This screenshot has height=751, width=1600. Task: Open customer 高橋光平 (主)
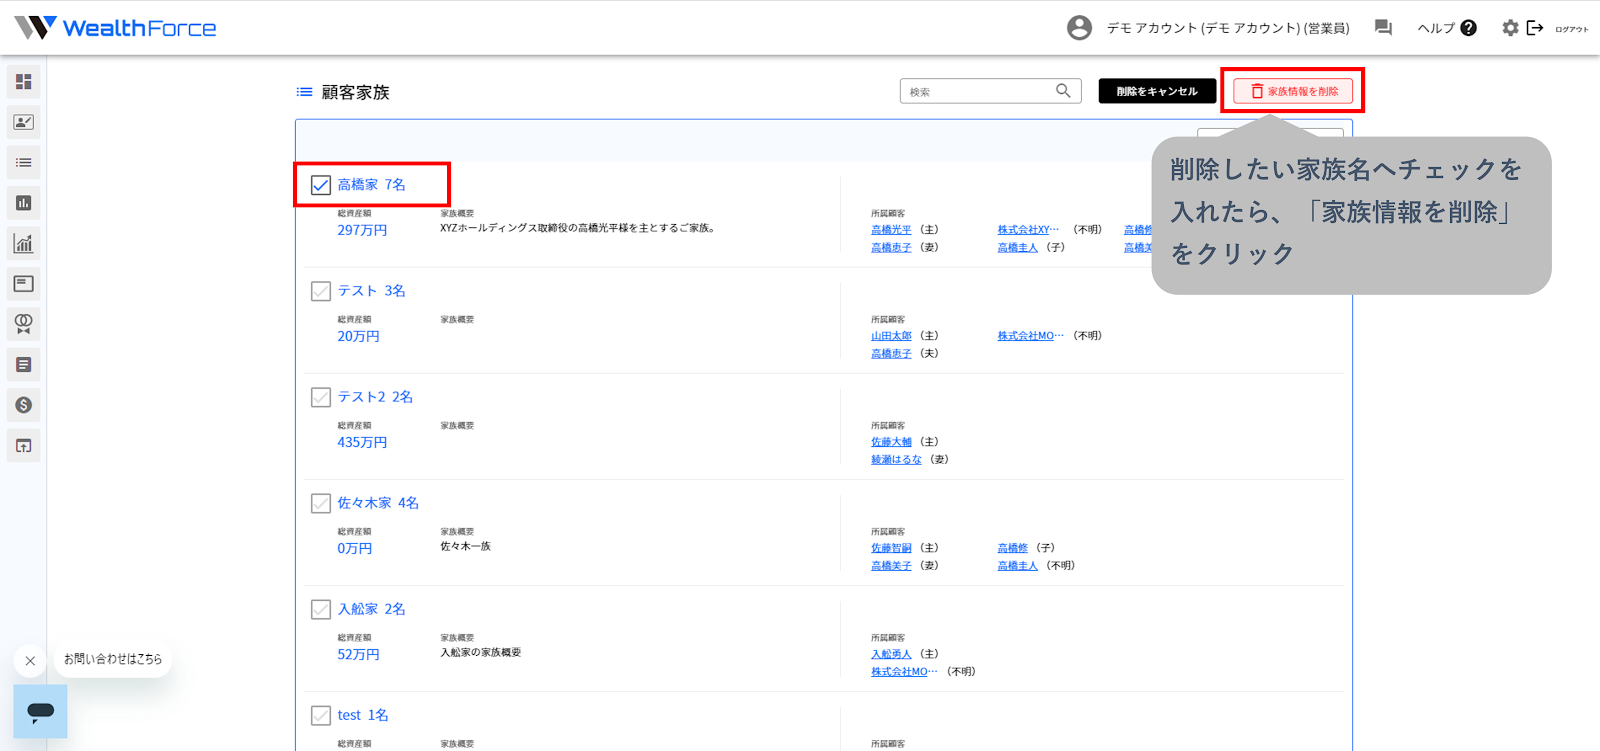click(x=891, y=230)
